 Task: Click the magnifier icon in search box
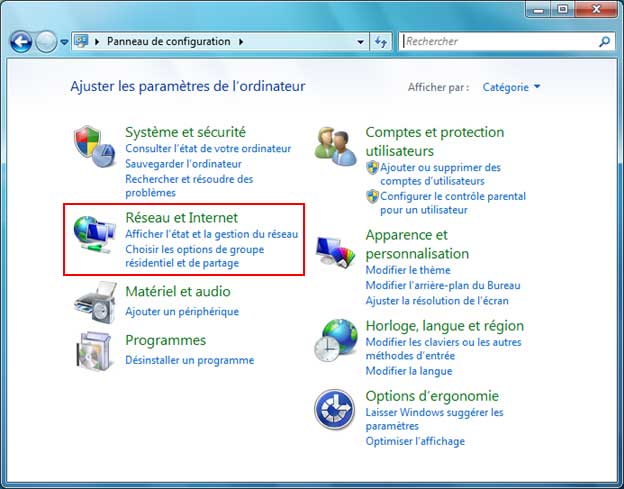point(604,41)
